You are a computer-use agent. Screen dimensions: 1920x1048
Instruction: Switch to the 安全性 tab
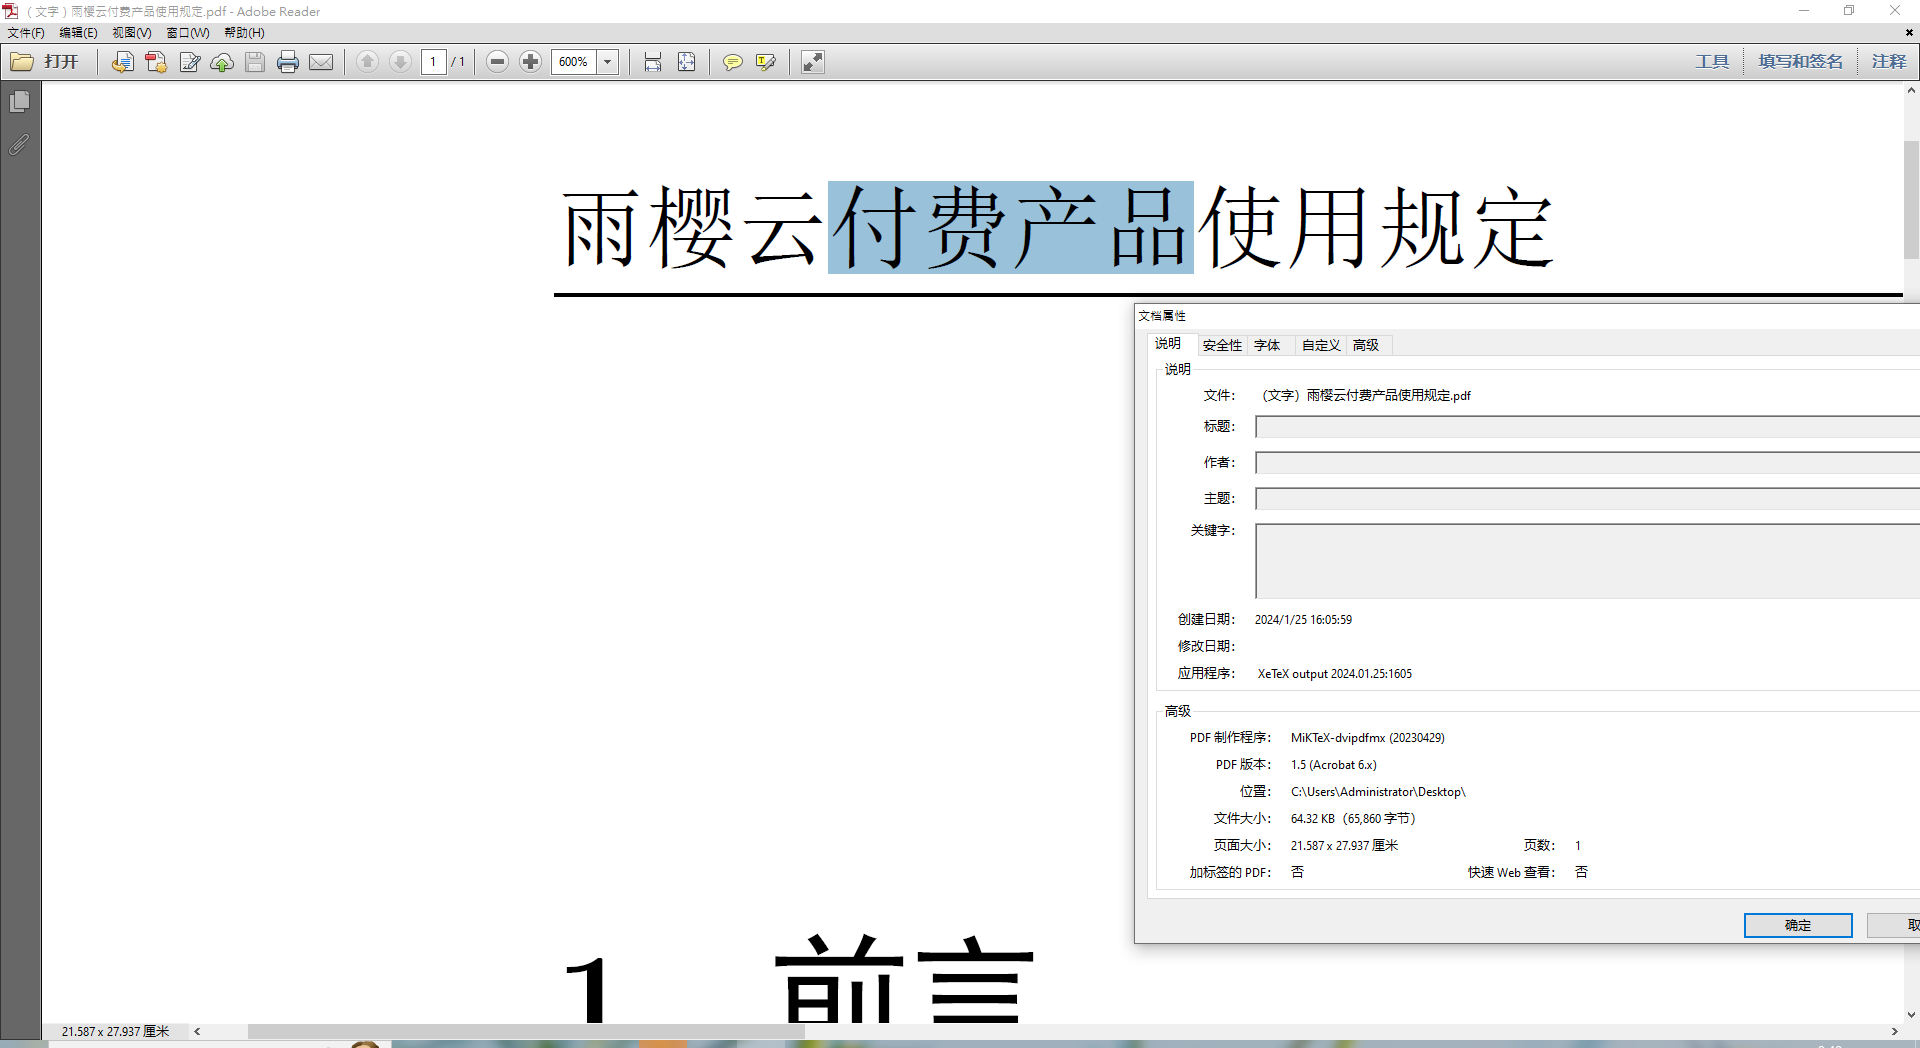[1222, 345]
